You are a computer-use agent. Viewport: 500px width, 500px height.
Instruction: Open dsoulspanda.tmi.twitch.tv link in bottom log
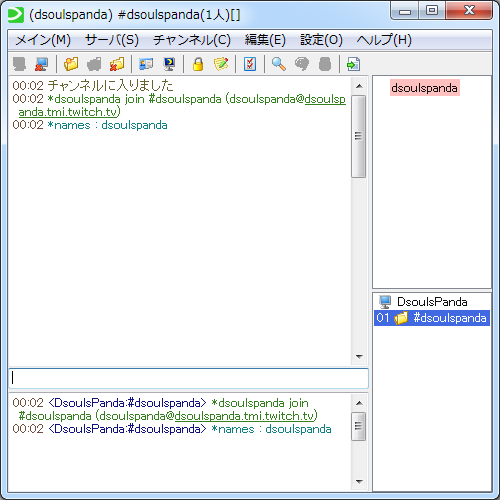(x=244, y=416)
